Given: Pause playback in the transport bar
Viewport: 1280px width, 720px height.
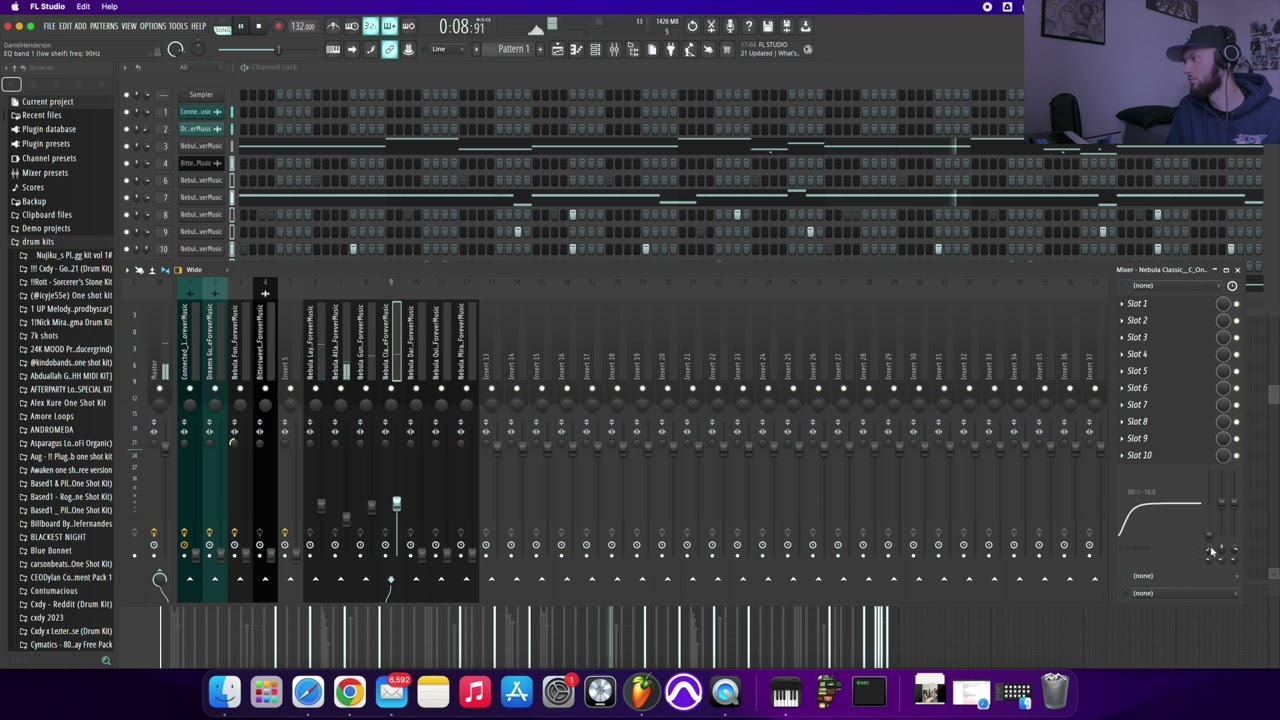Looking at the screenshot, I should (240, 26).
